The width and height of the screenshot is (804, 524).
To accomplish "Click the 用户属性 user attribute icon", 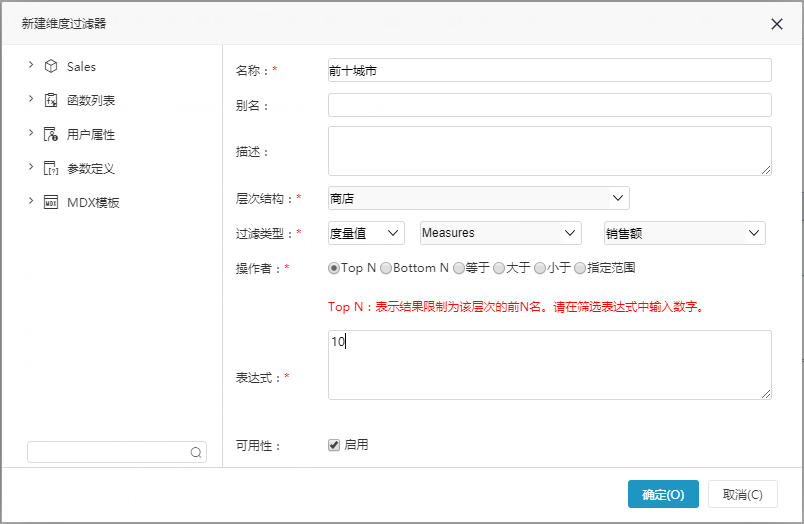I will (x=51, y=134).
